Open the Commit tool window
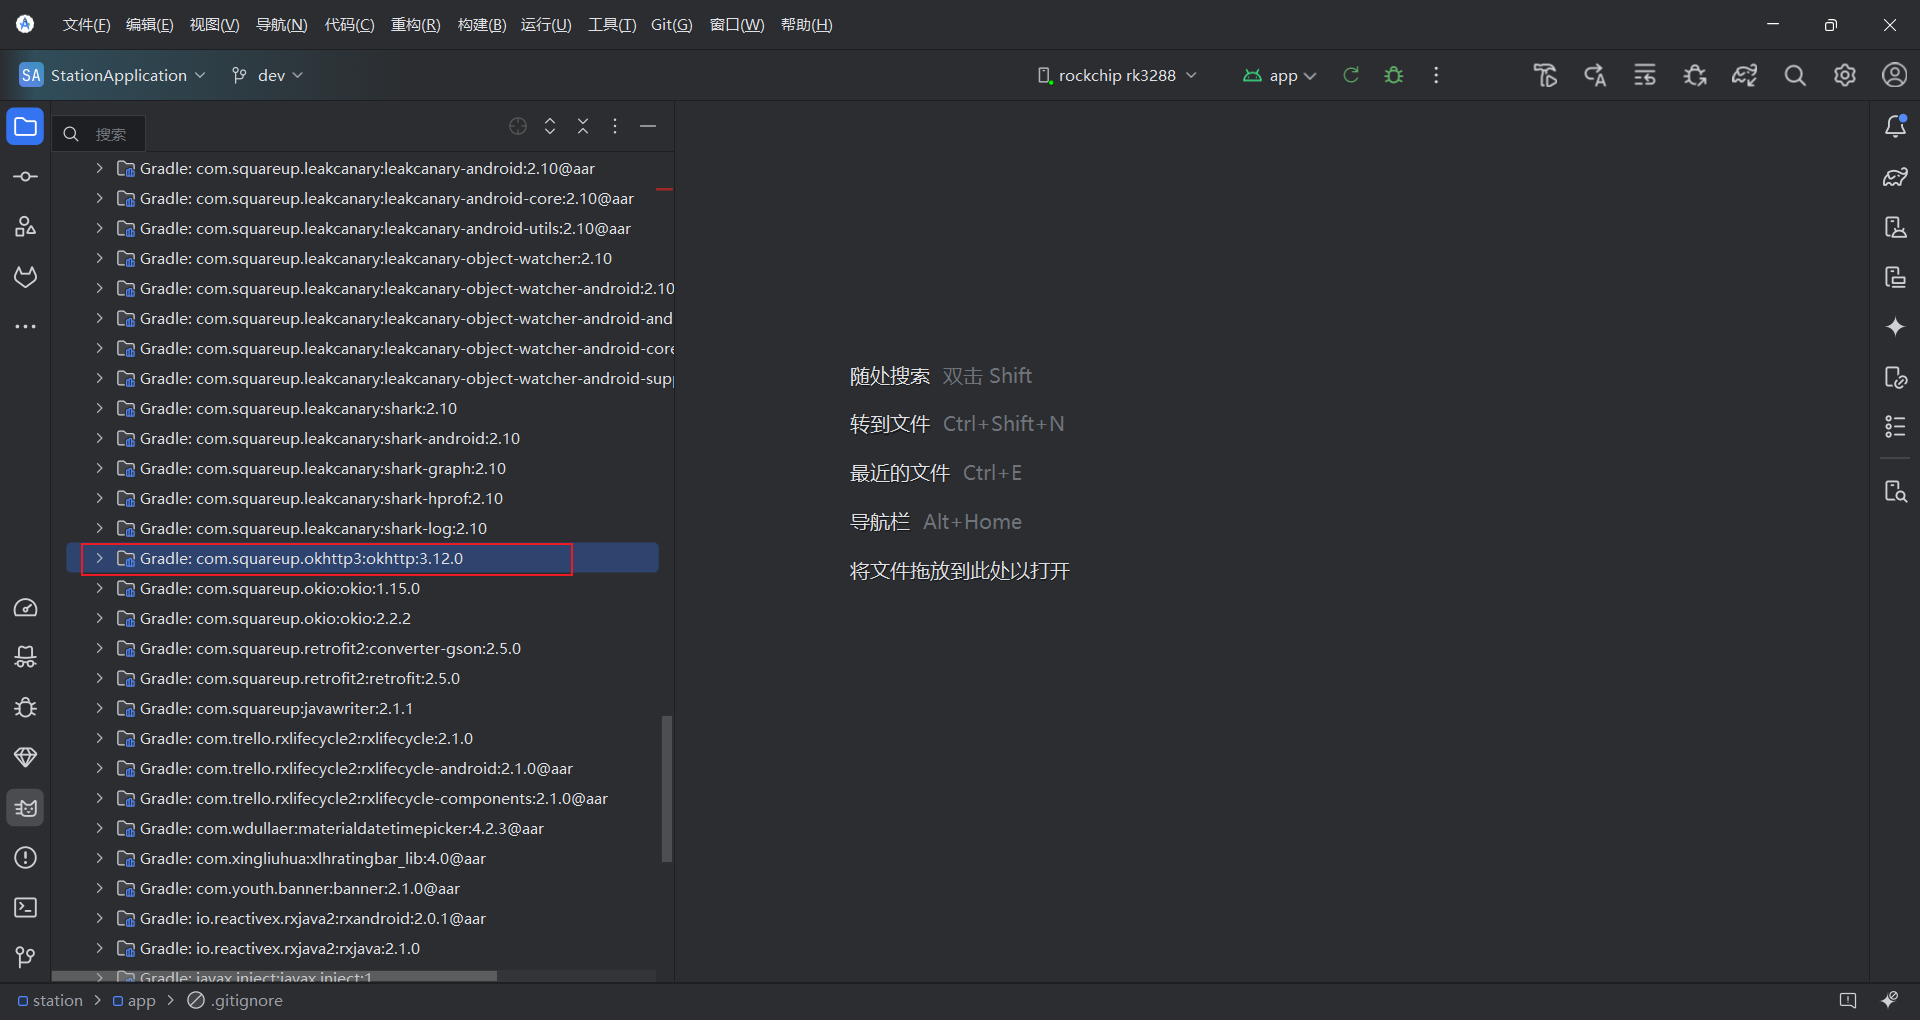The image size is (1920, 1020). [26, 177]
